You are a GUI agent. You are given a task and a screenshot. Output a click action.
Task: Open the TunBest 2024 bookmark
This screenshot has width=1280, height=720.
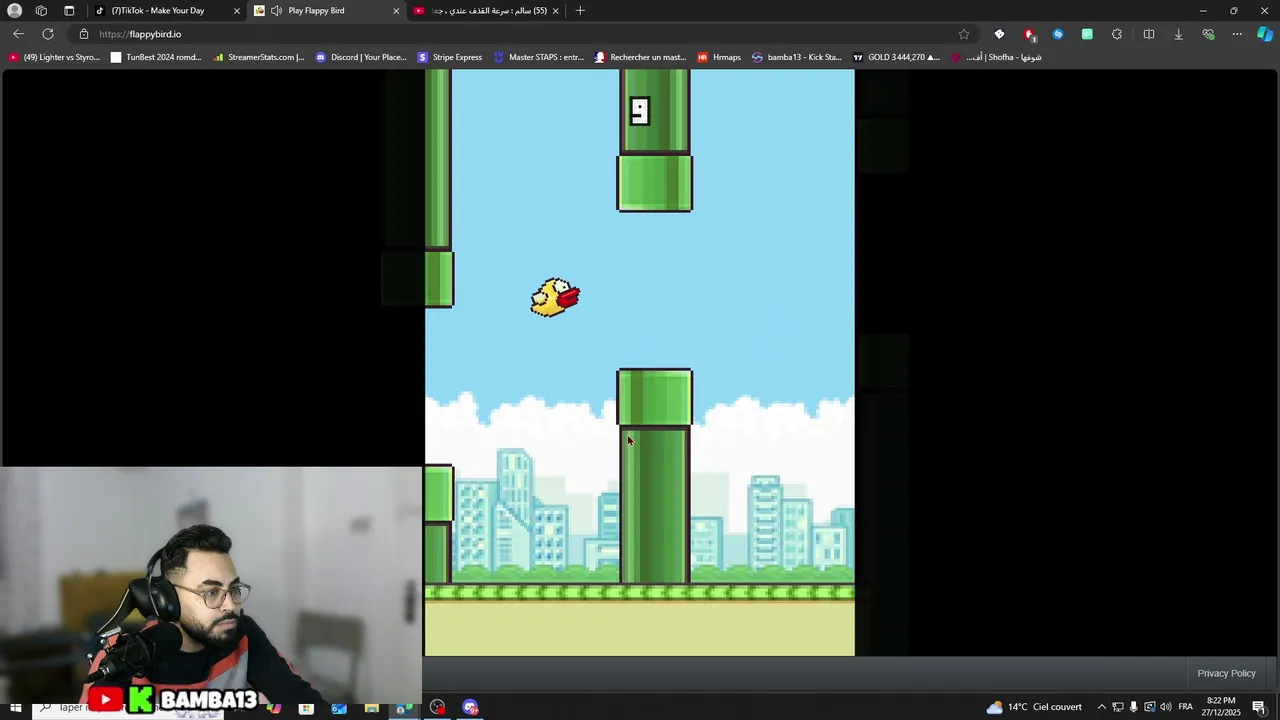coord(156,57)
